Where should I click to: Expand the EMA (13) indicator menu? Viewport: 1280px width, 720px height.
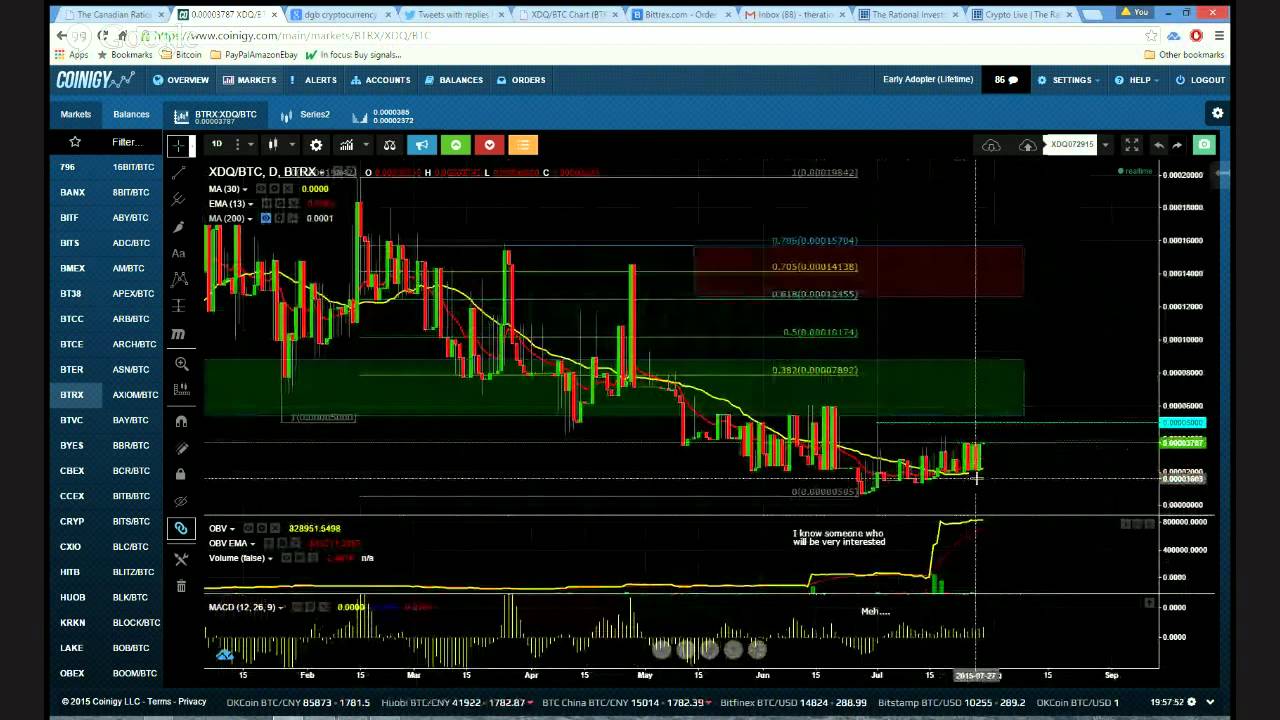coord(251,204)
